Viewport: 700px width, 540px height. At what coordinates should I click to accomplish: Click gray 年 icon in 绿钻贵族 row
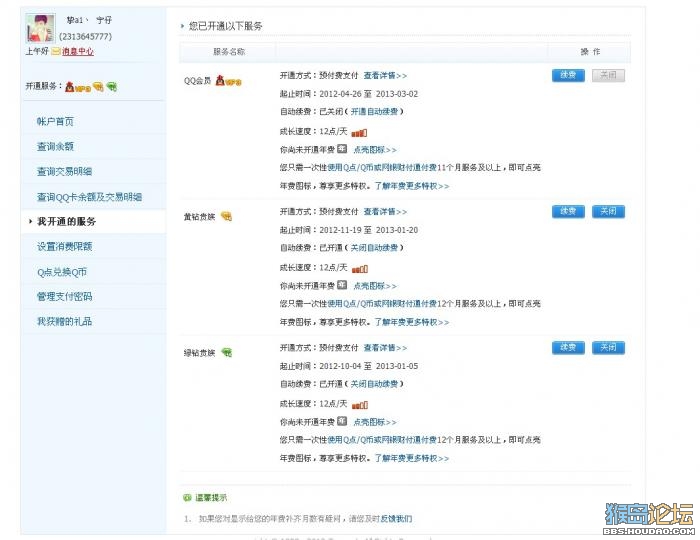[x=342, y=421]
